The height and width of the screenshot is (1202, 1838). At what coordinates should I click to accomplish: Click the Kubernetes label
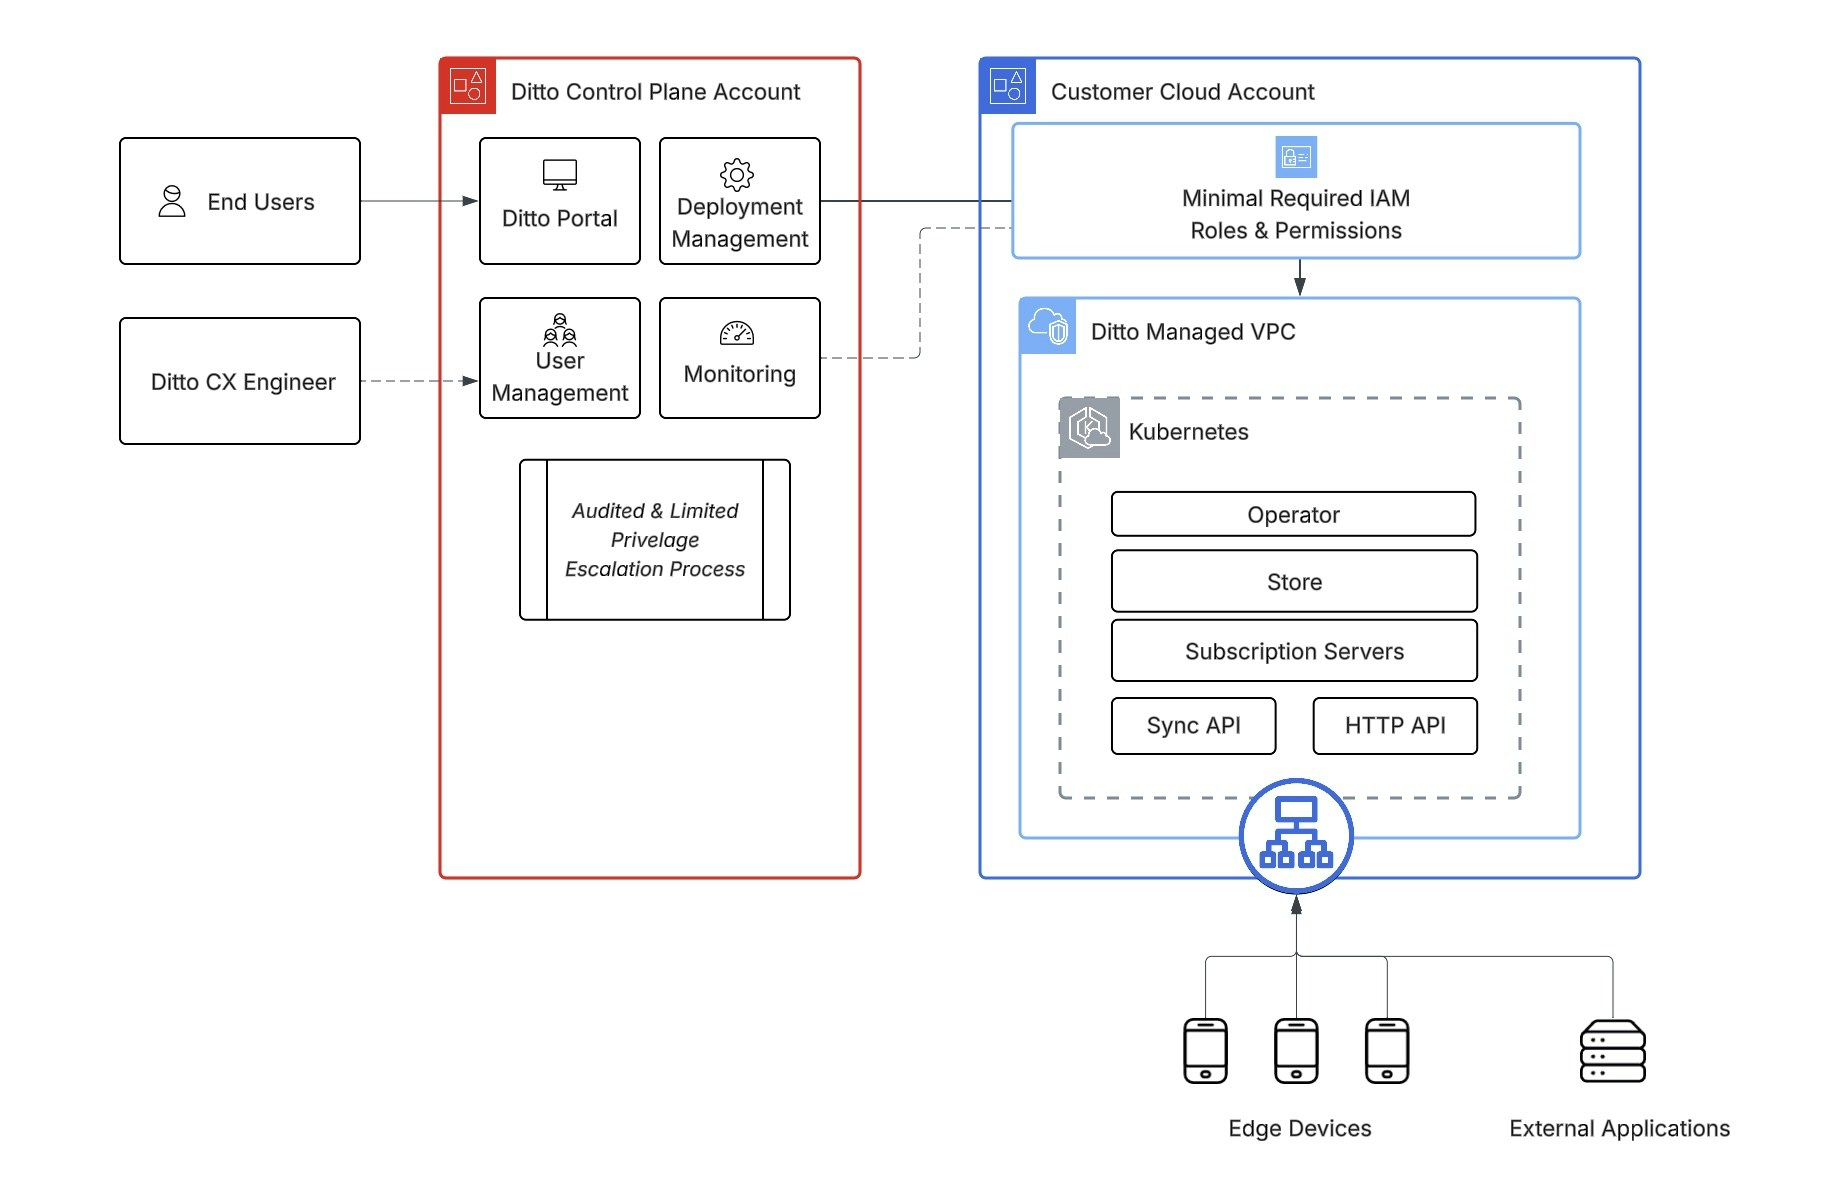click(x=1189, y=432)
